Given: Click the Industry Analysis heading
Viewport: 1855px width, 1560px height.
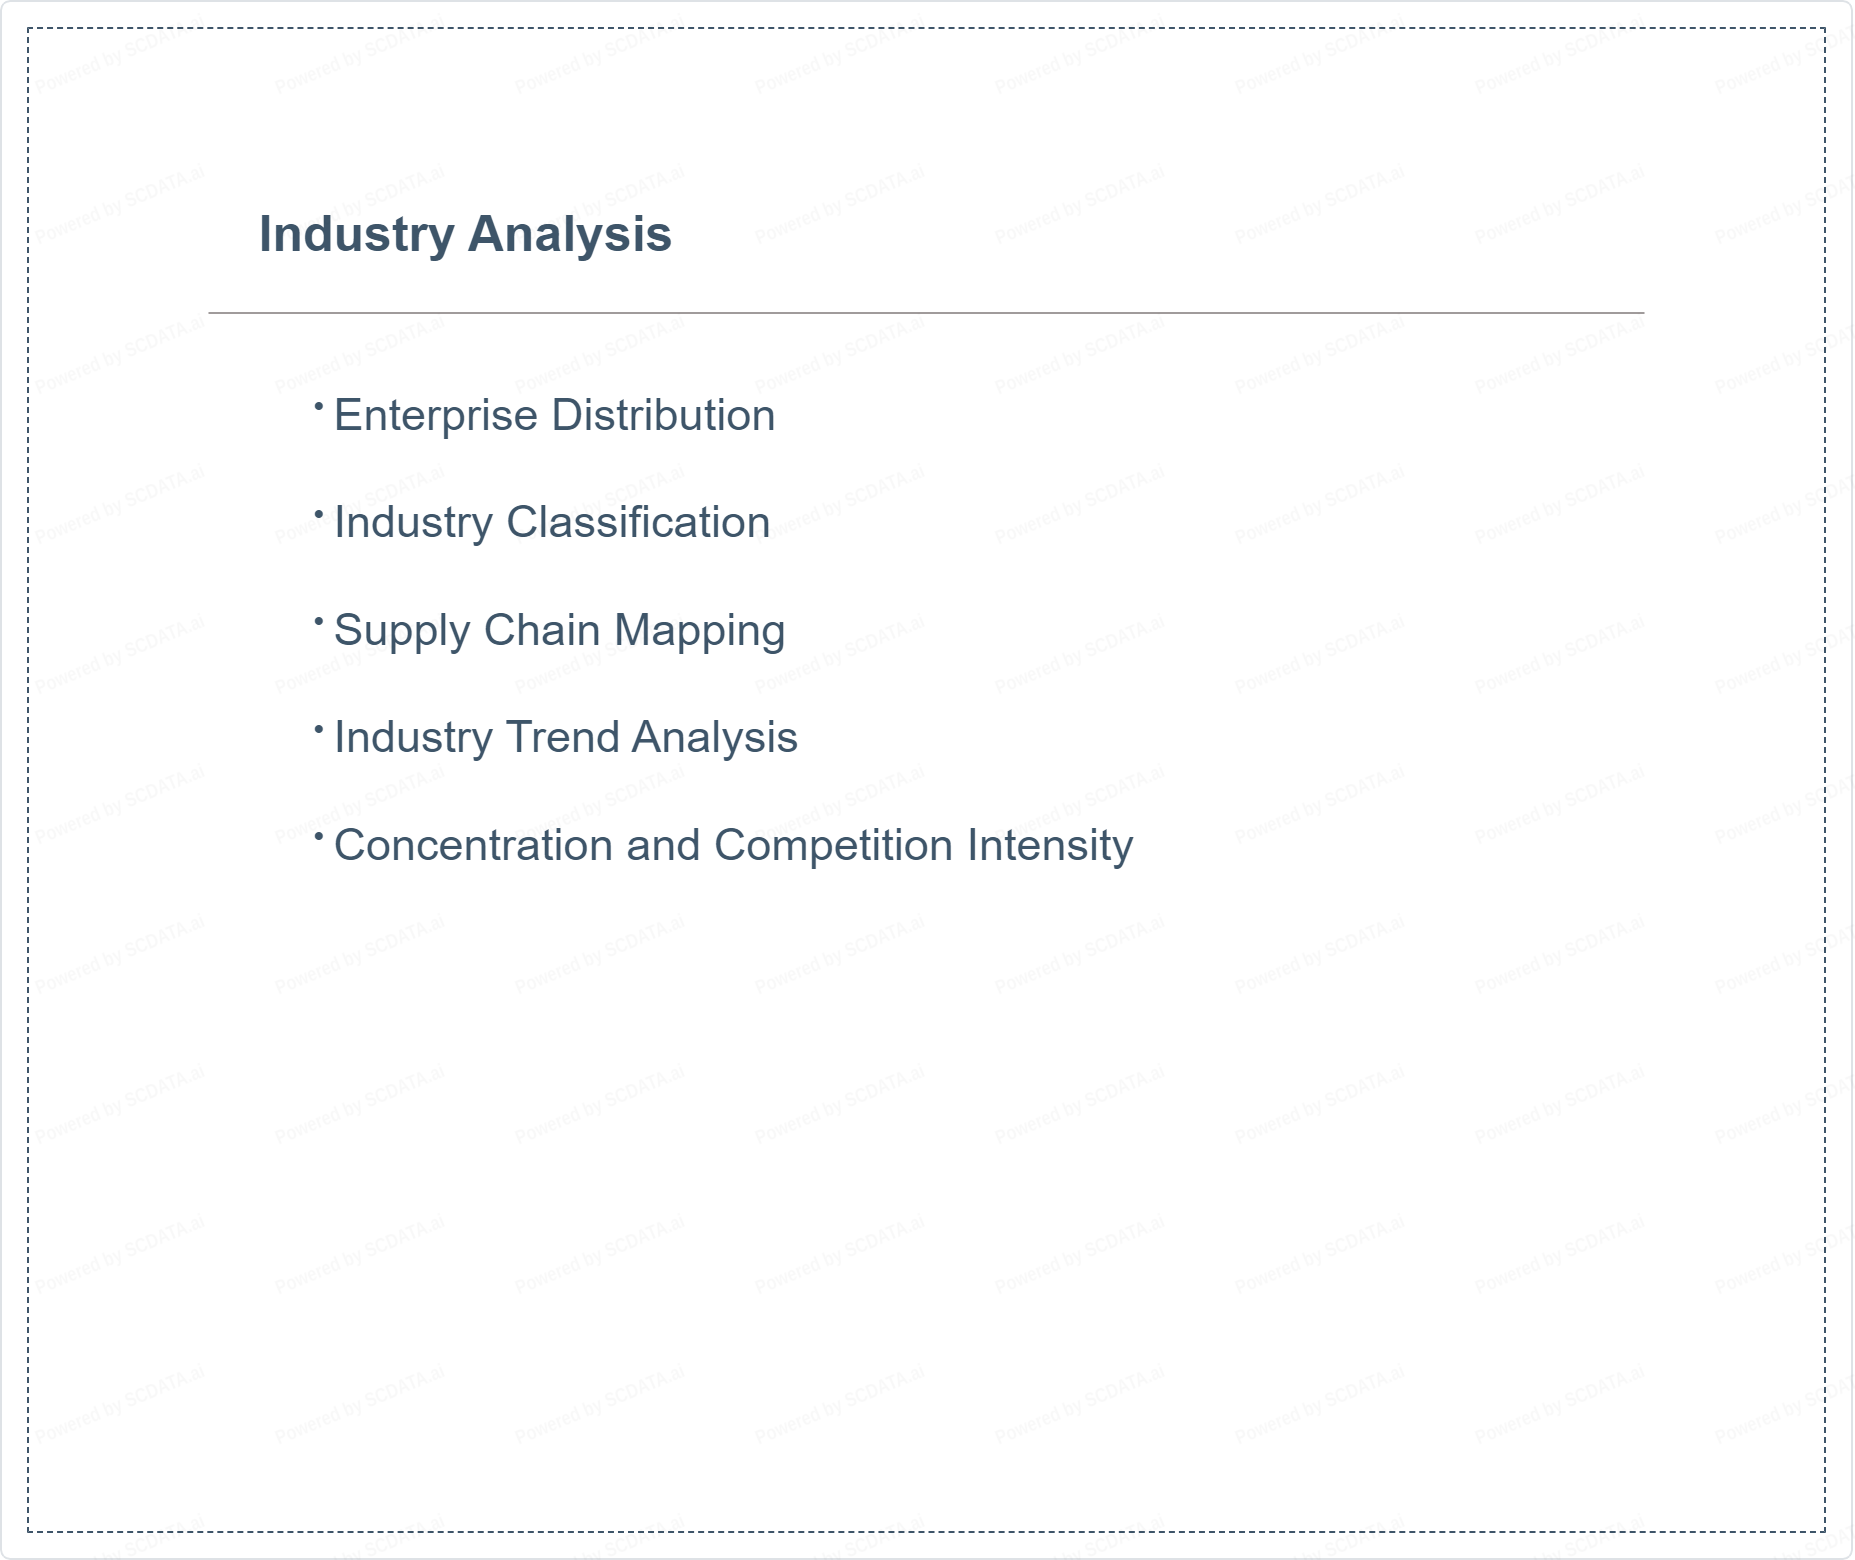Looking at the screenshot, I should [465, 234].
